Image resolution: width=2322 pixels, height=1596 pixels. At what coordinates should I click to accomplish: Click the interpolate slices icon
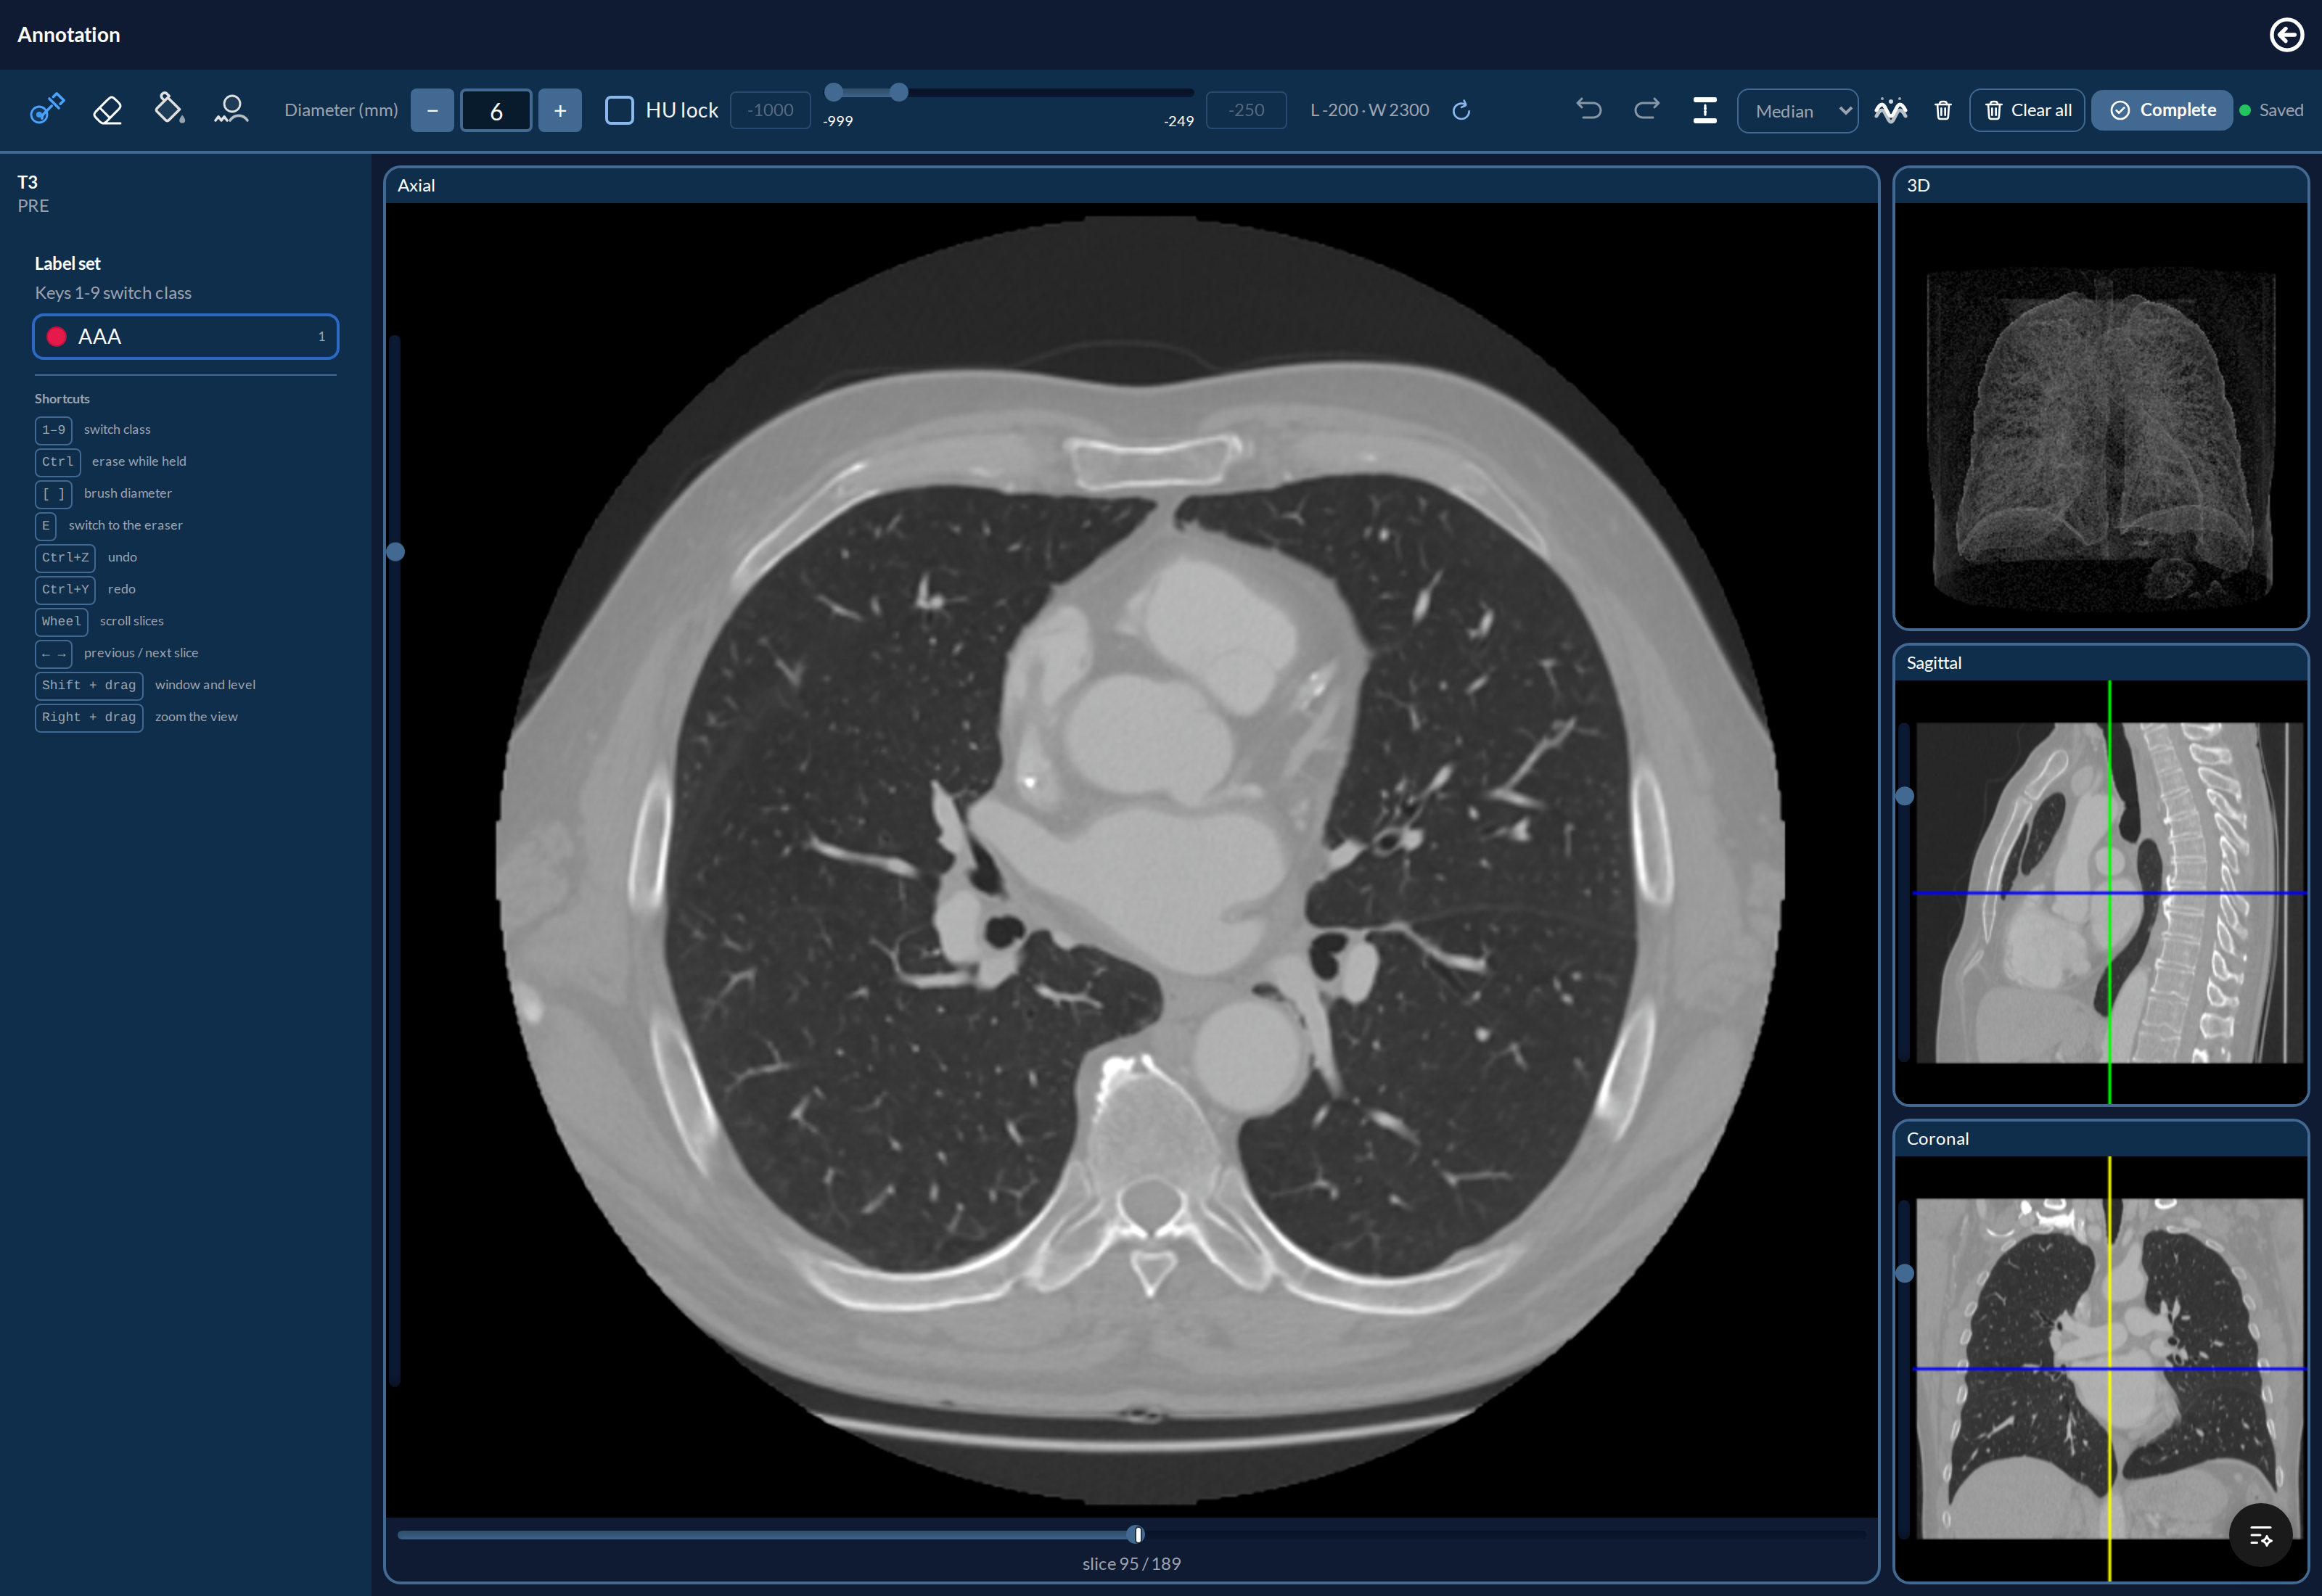(1705, 110)
